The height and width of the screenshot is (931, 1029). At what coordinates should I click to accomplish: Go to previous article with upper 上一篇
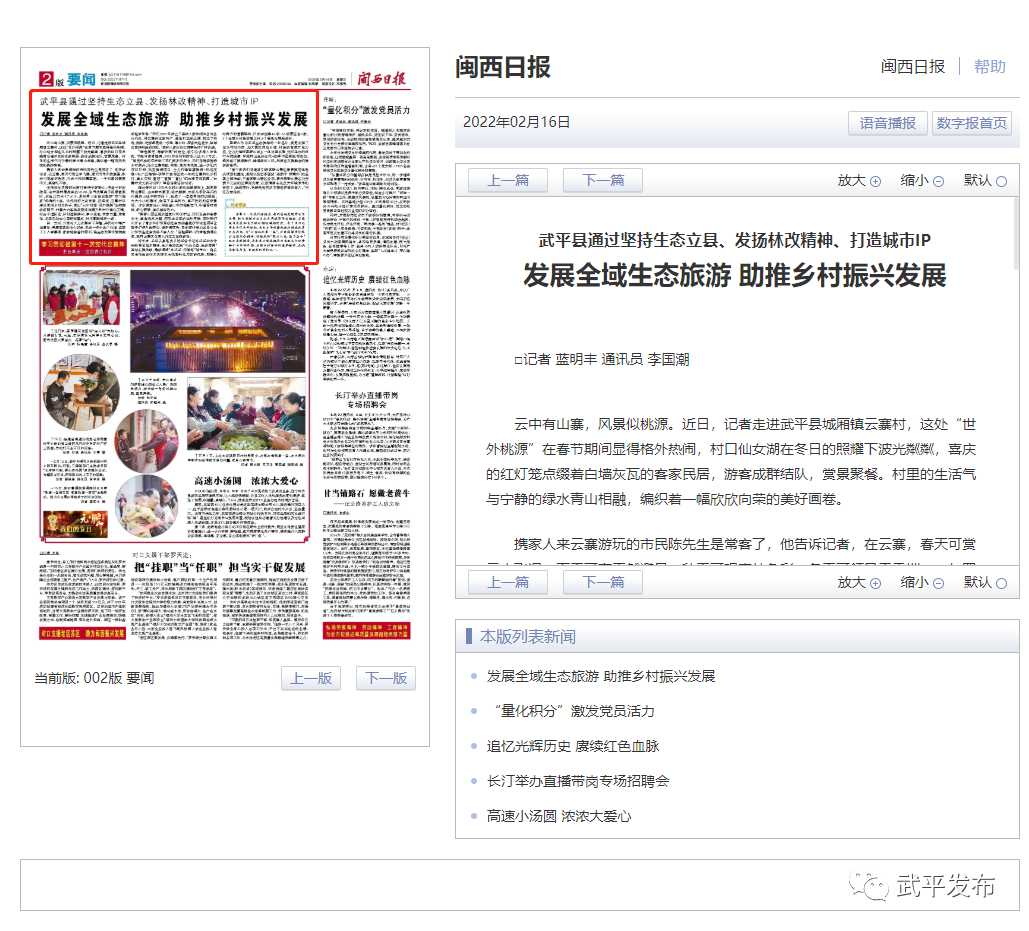tap(508, 180)
